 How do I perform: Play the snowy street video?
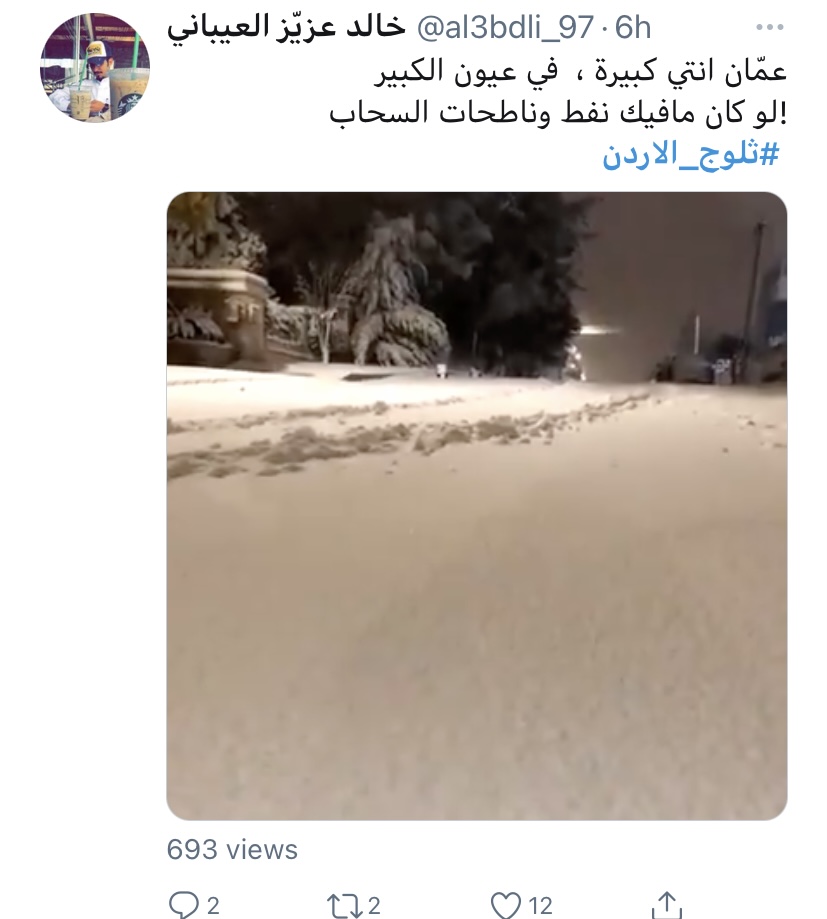pos(477,506)
